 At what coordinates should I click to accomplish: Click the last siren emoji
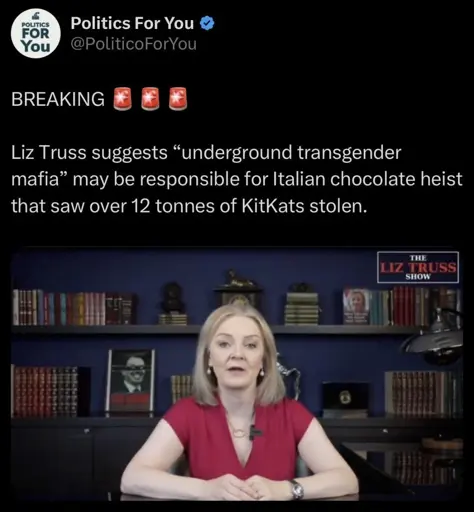pyautogui.click(x=178, y=99)
